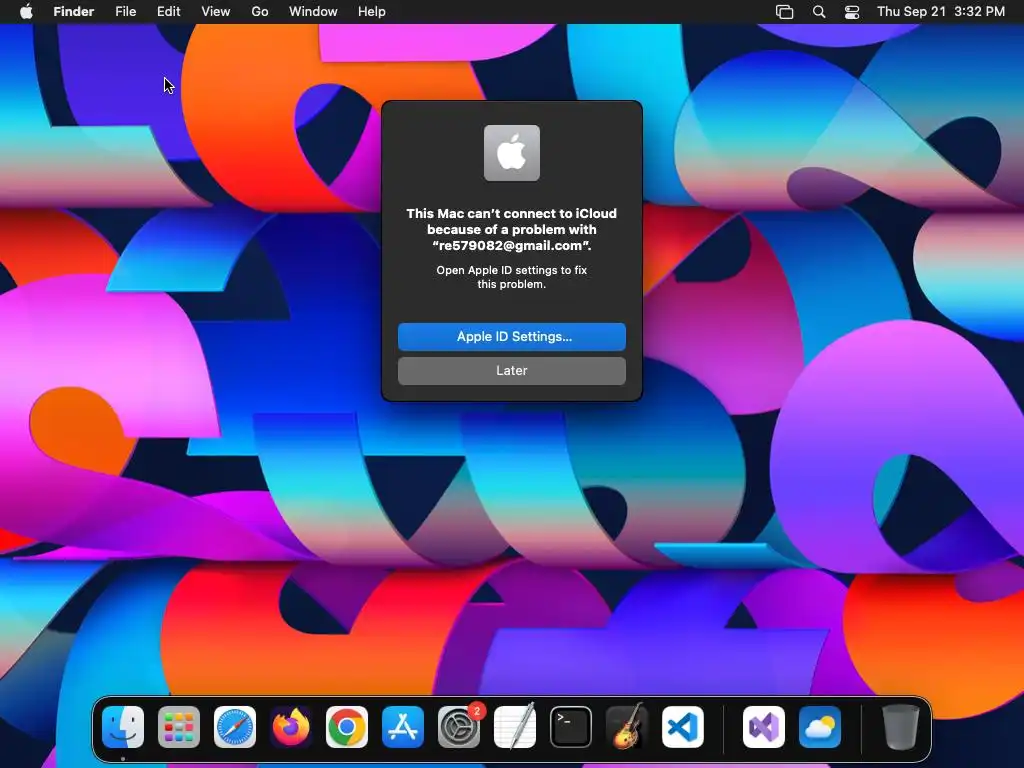Open purple Visual Studio icon
Viewport: 1024px width, 768px height.
pos(764,727)
